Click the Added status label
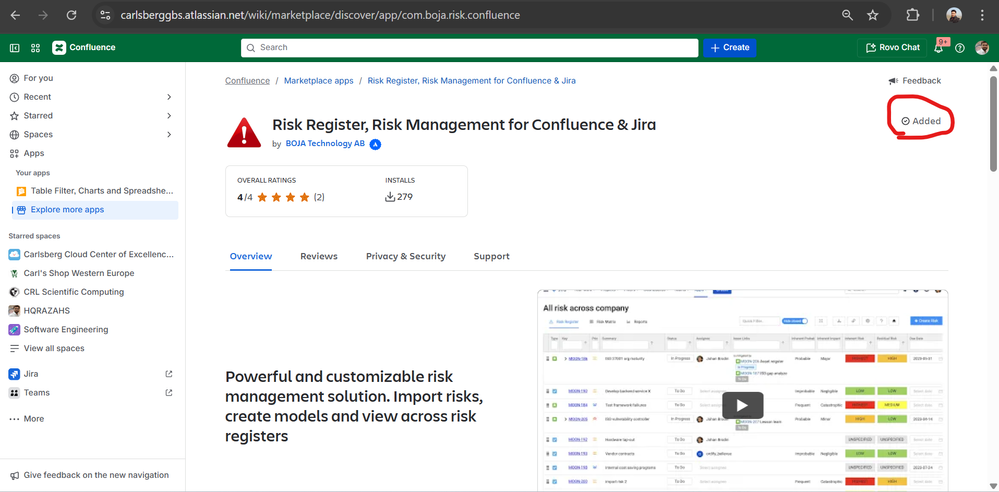The width and height of the screenshot is (999, 492). pos(921,121)
